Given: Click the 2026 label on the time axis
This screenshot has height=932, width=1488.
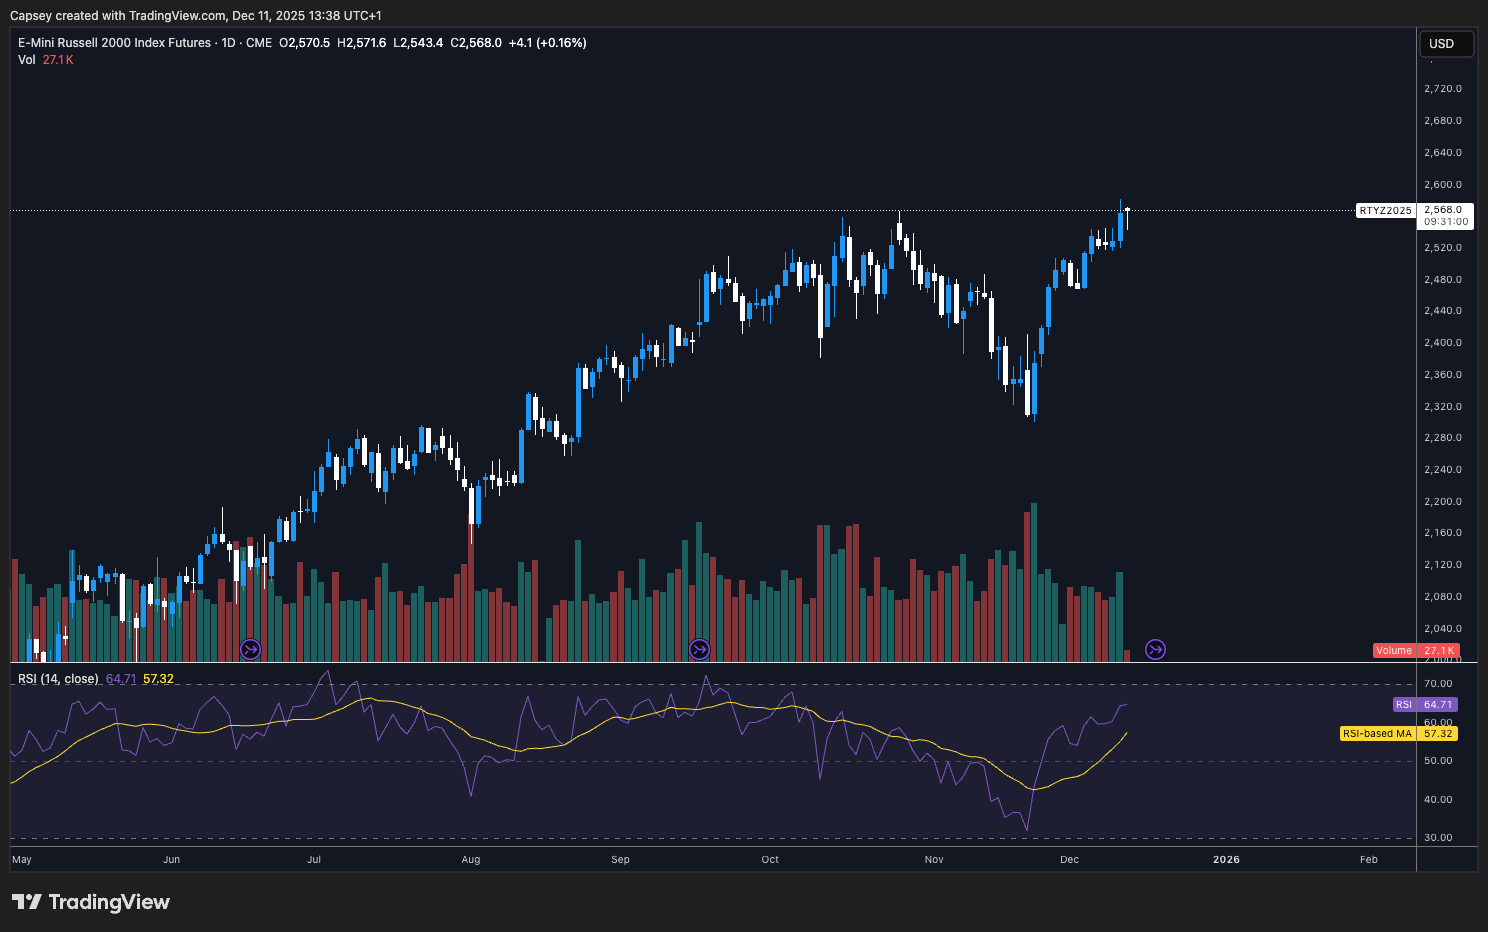Looking at the screenshot, I should 1227,859.
